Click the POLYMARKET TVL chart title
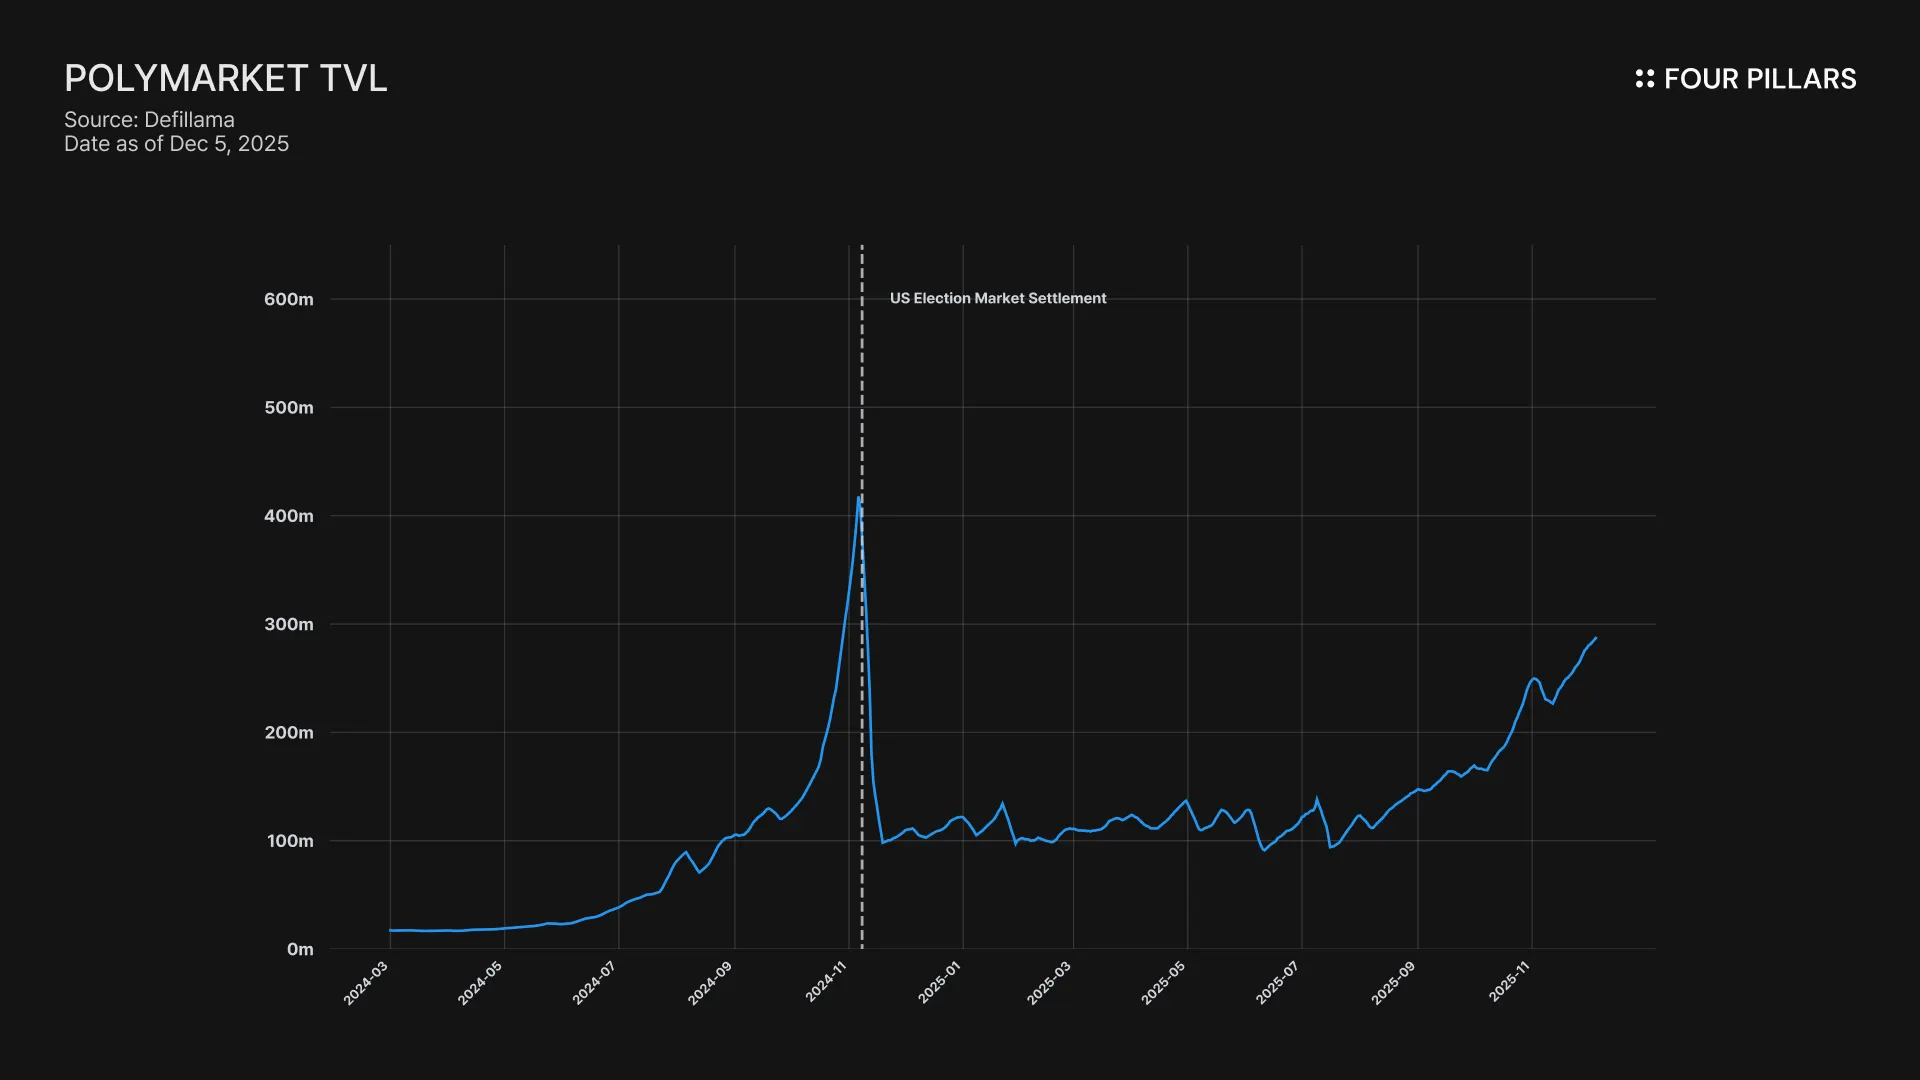The height and width of the screenshot is (1080, 1920). click(225, 78)
